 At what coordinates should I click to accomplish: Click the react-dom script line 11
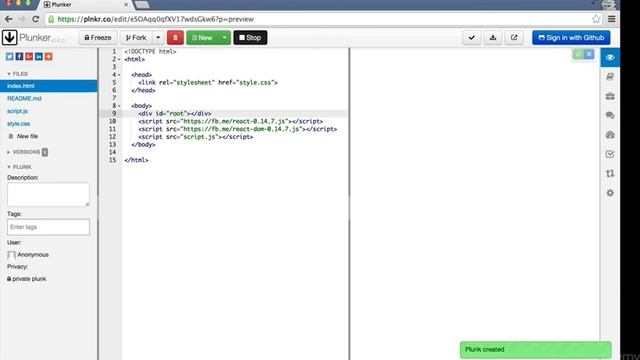click(x=238, y=129)
